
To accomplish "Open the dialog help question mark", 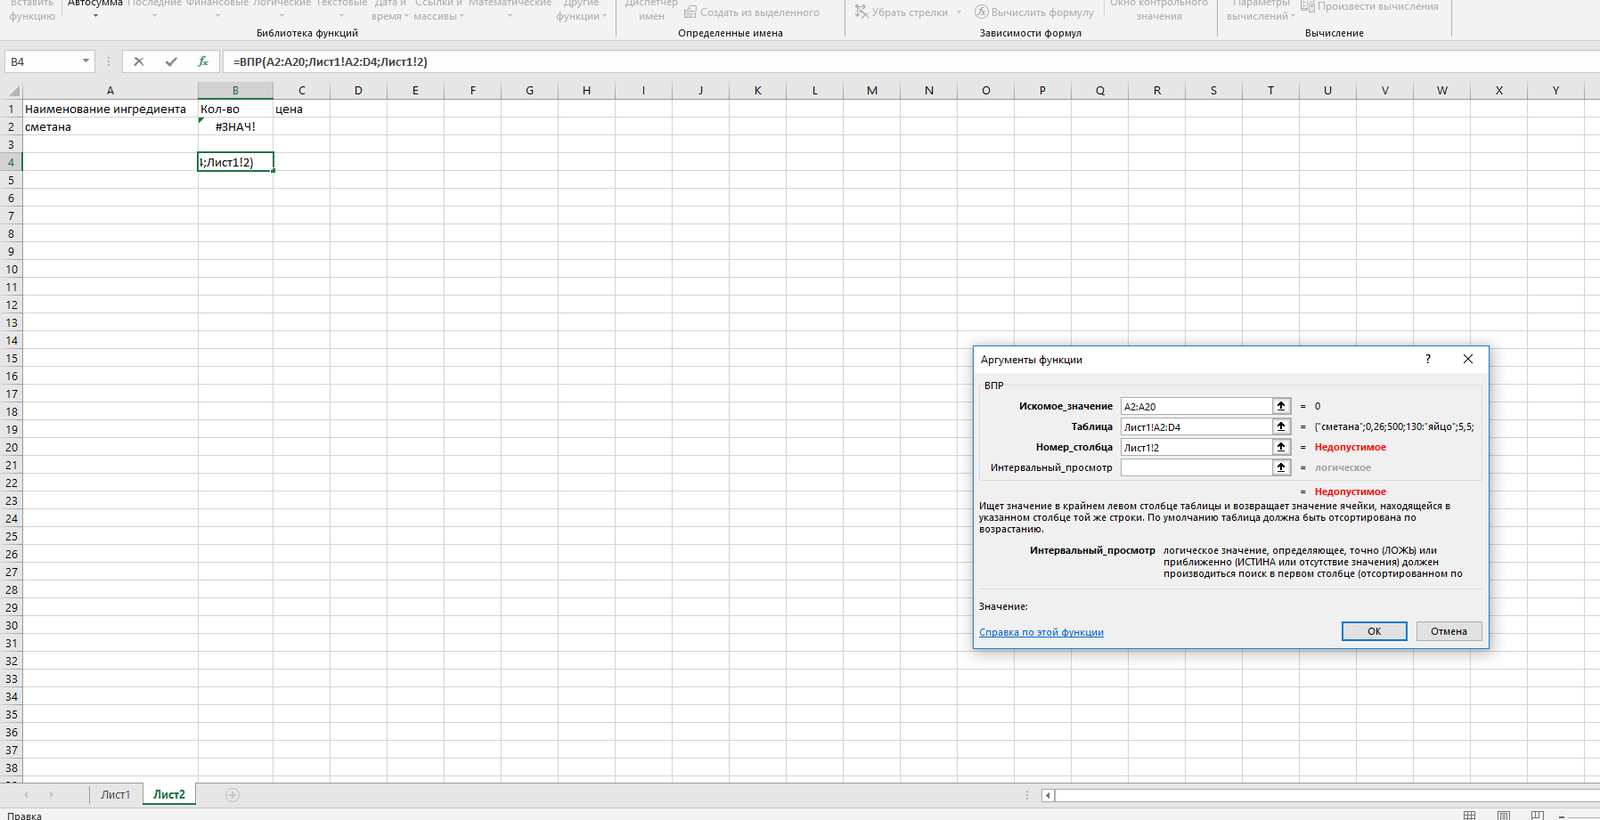I will click(x=1428, y=359).
